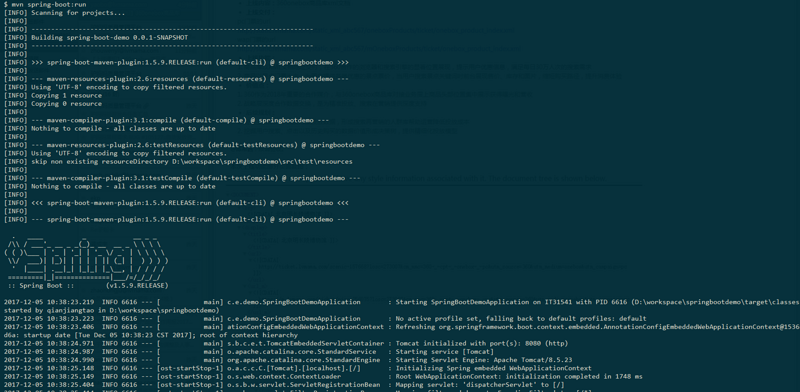Click timestamp '2017-12-05 10:38:24.971'

click(x=48, y=343)
